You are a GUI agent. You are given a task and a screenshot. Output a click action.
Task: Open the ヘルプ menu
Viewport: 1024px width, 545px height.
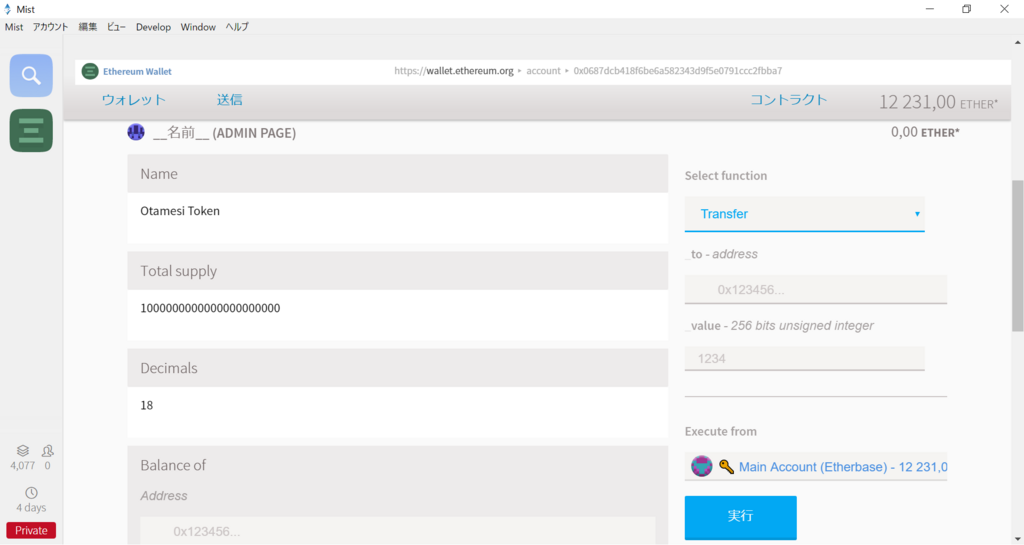pyautogui.click(x=237, y=27)
